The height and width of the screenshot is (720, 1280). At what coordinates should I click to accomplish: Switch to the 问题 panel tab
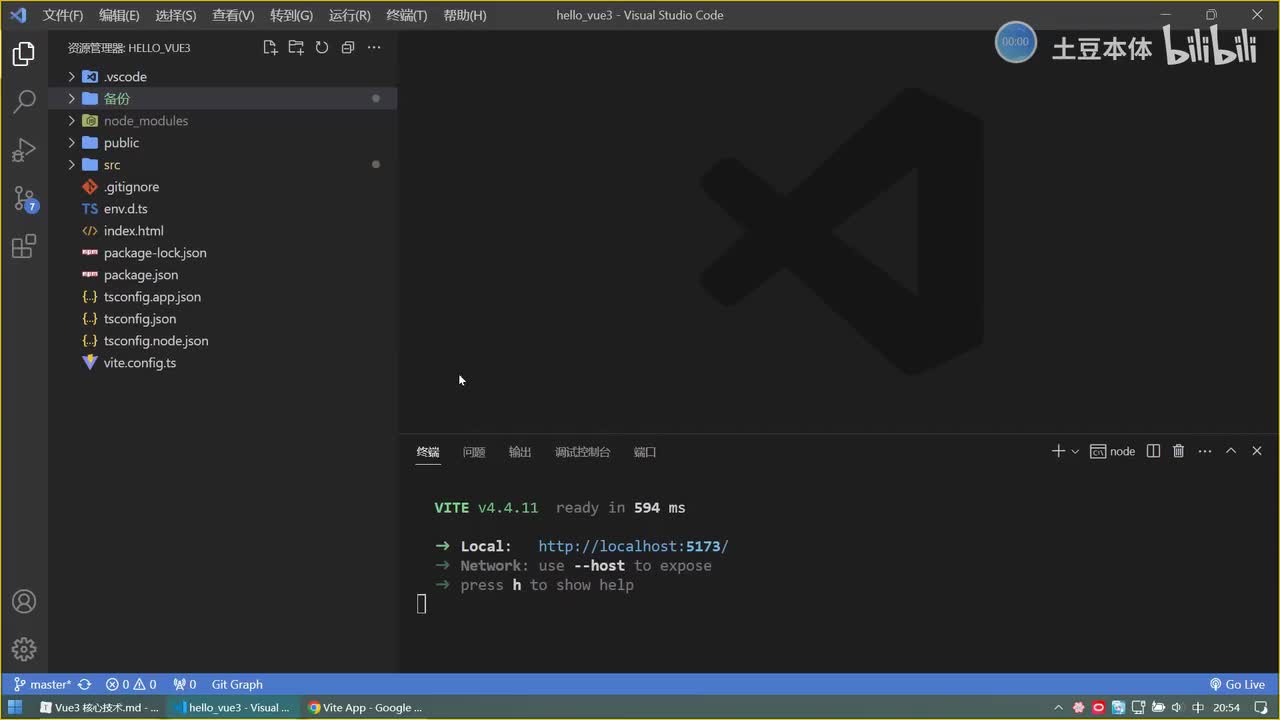(x=474, y=452)
